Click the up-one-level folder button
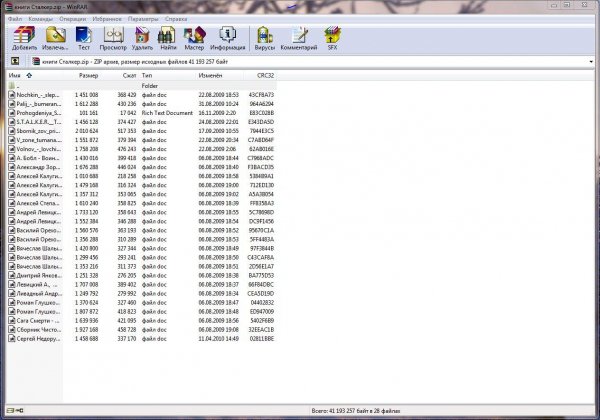The image size is (600, 420). [15, 61]
